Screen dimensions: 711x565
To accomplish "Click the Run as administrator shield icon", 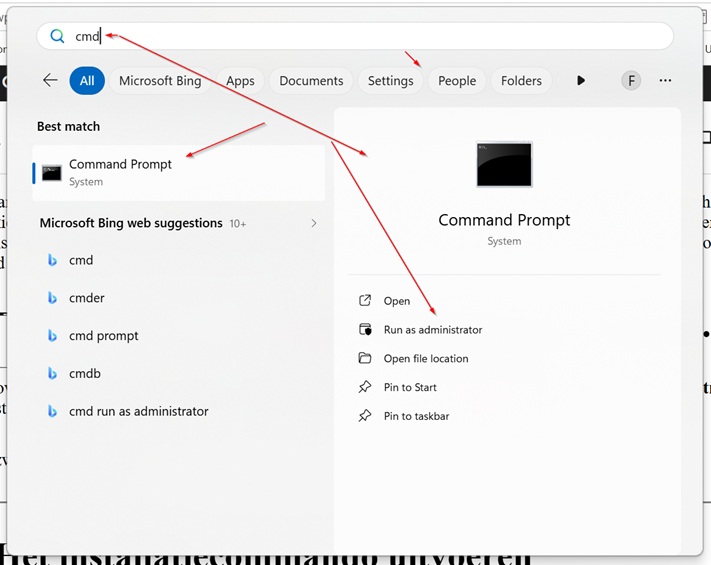I will tap(365, 329).
